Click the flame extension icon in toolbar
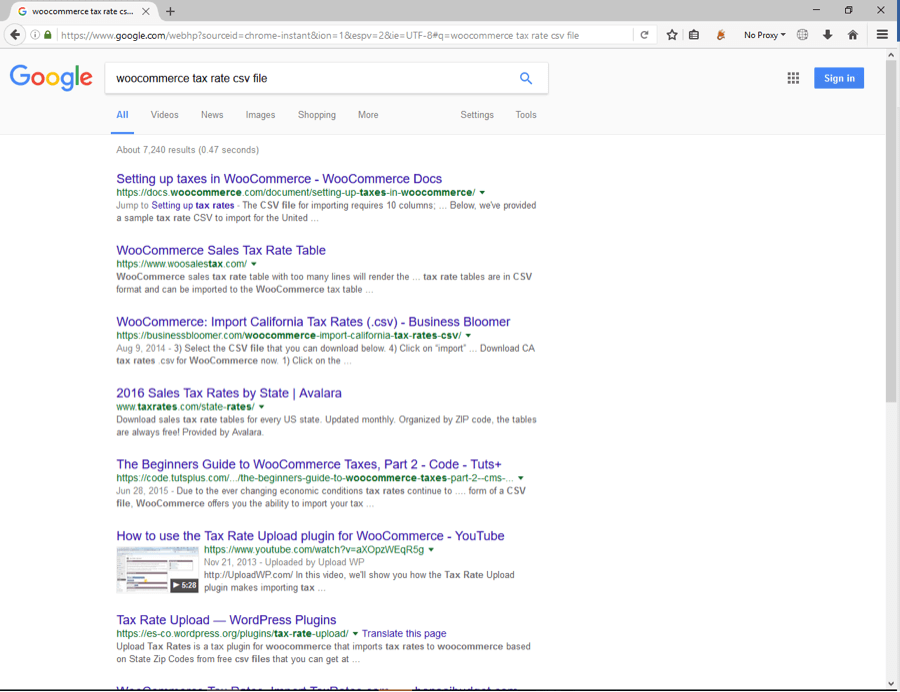This screenshot has width=900, height=692. coord(721,35)
